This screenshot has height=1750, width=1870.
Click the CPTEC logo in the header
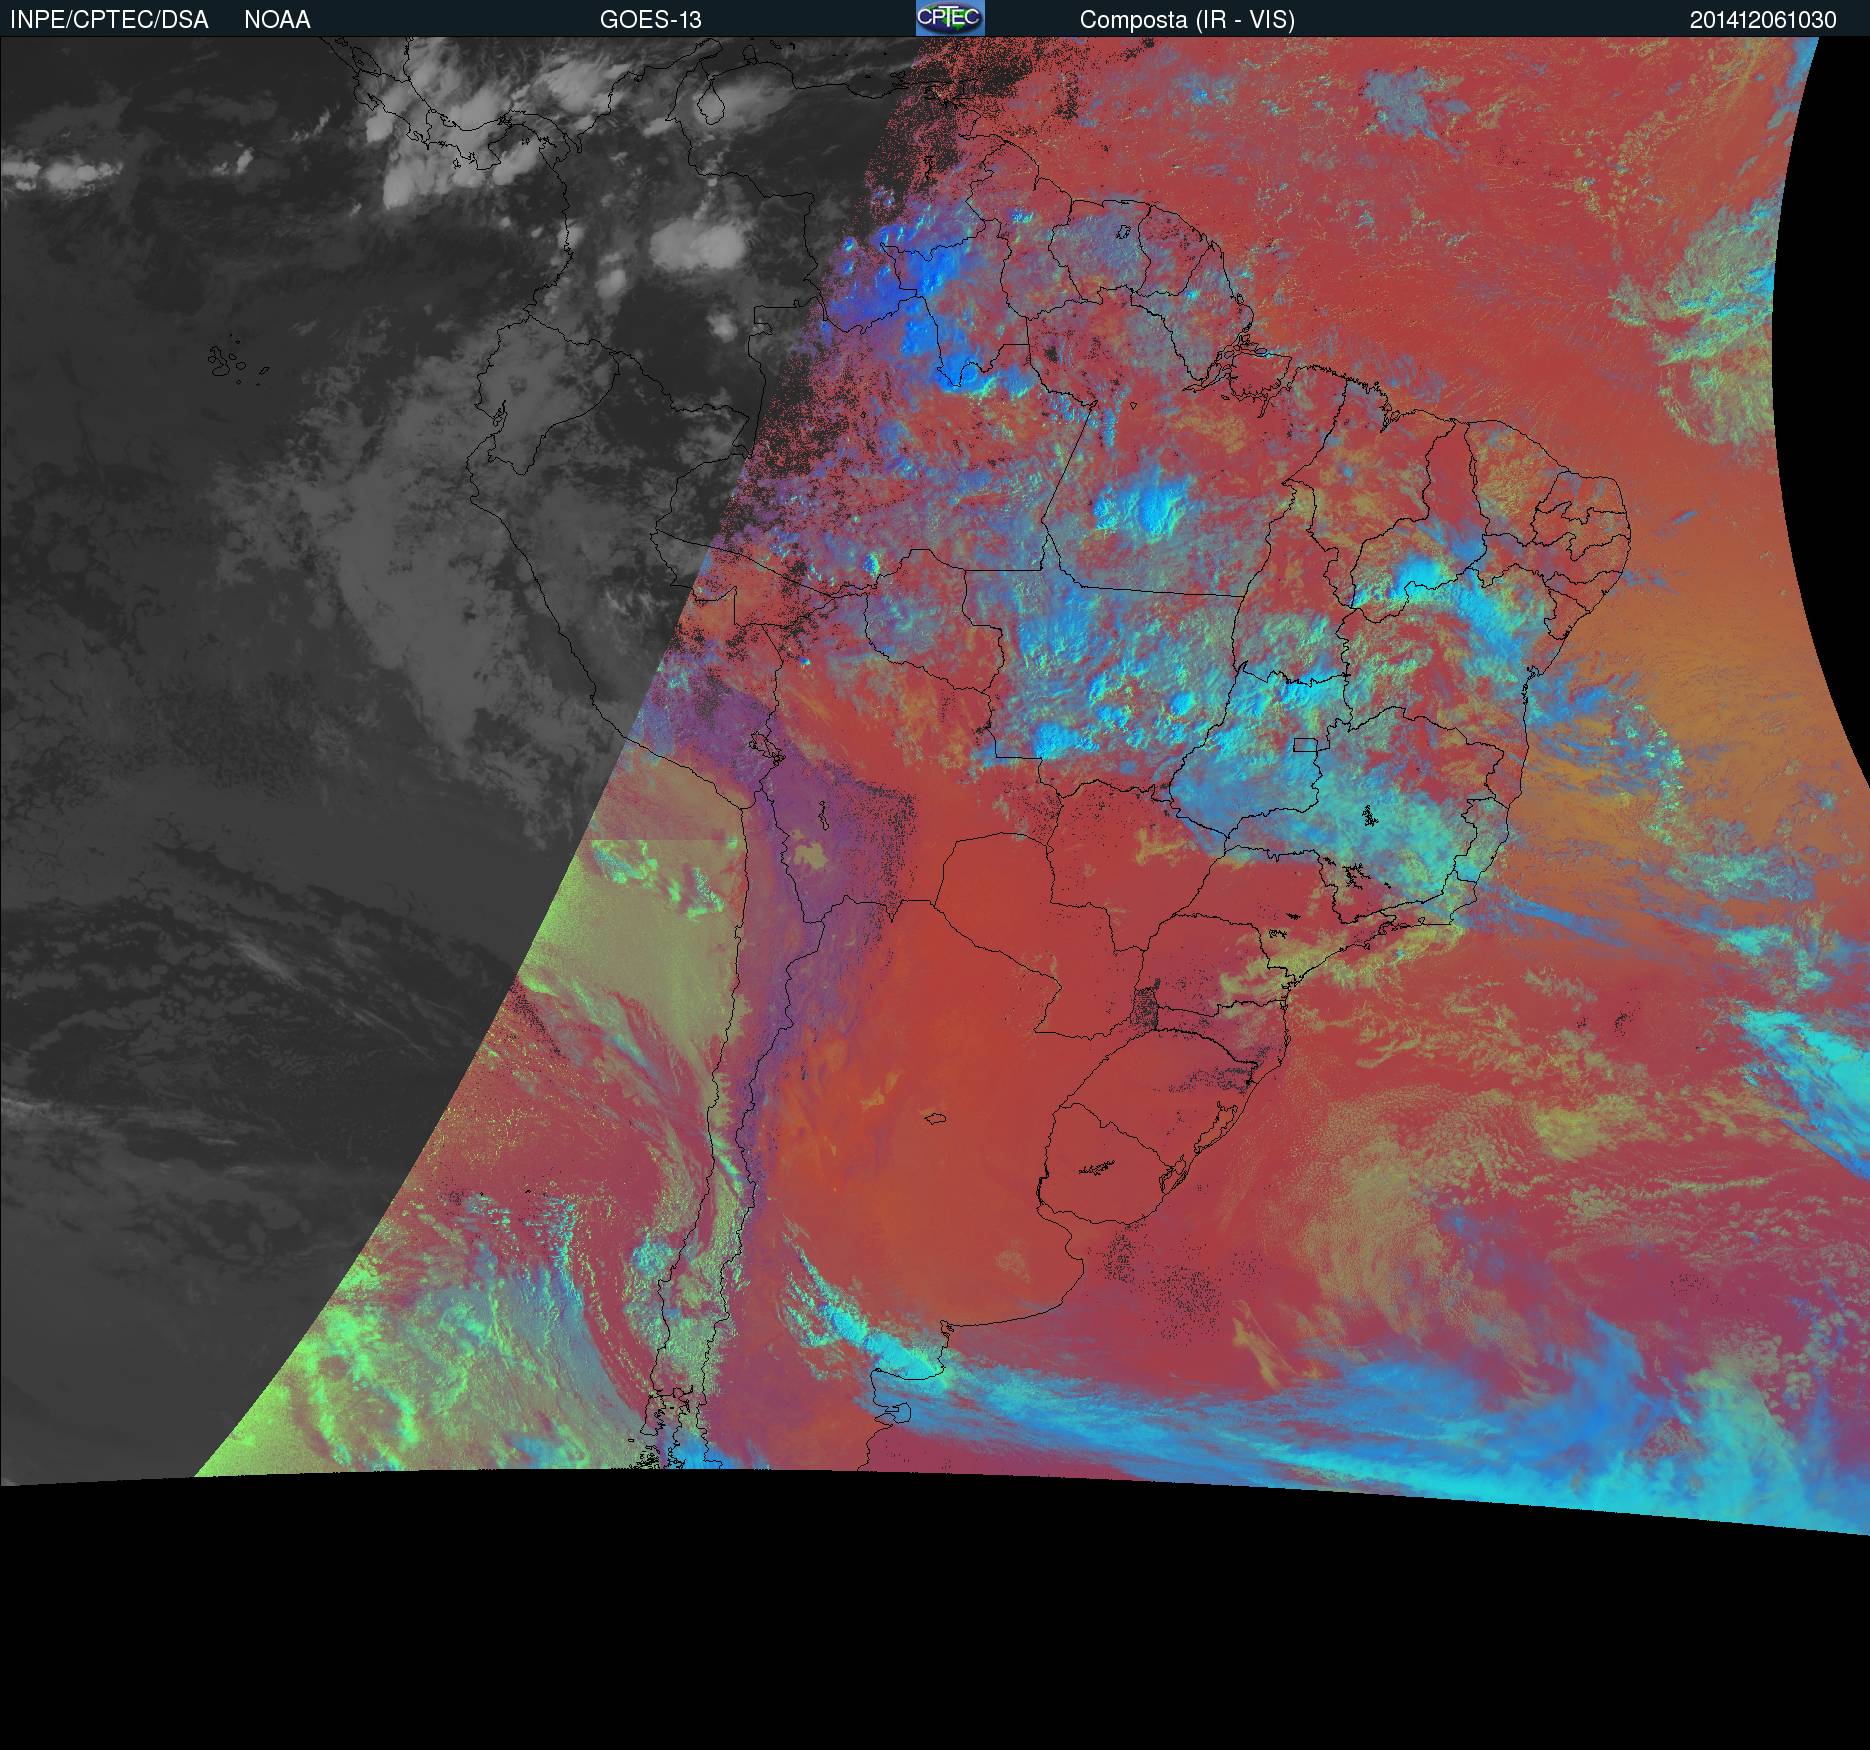coord(950,18)
